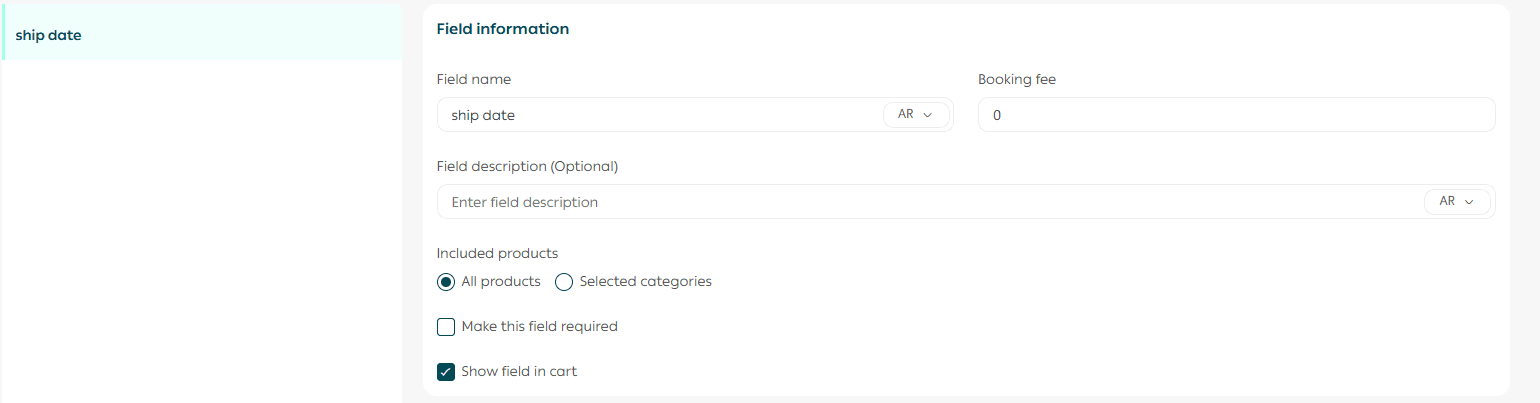Click the chevron arrow in the description language selector
Image resolution: width=1540 pixels, height=403 pixels.
pos(1469,202)
